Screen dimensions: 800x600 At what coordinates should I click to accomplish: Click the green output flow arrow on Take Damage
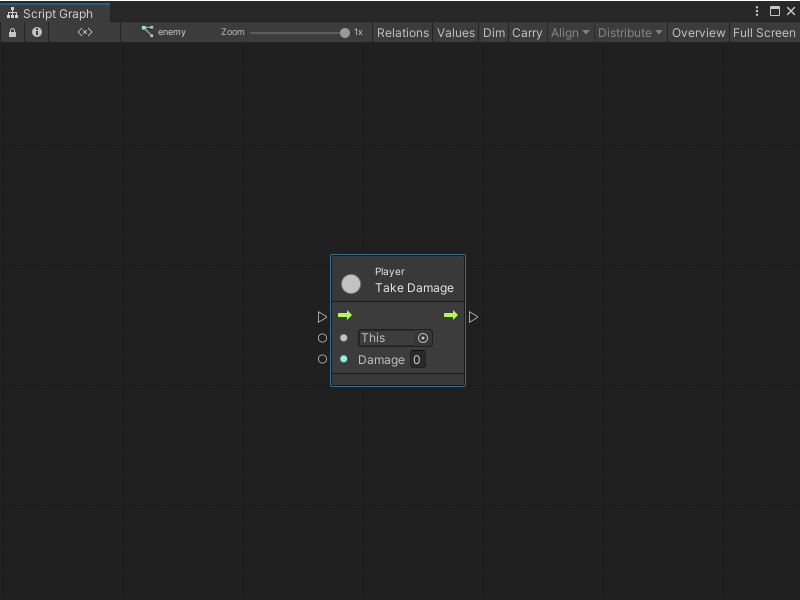tap(451, 315)
